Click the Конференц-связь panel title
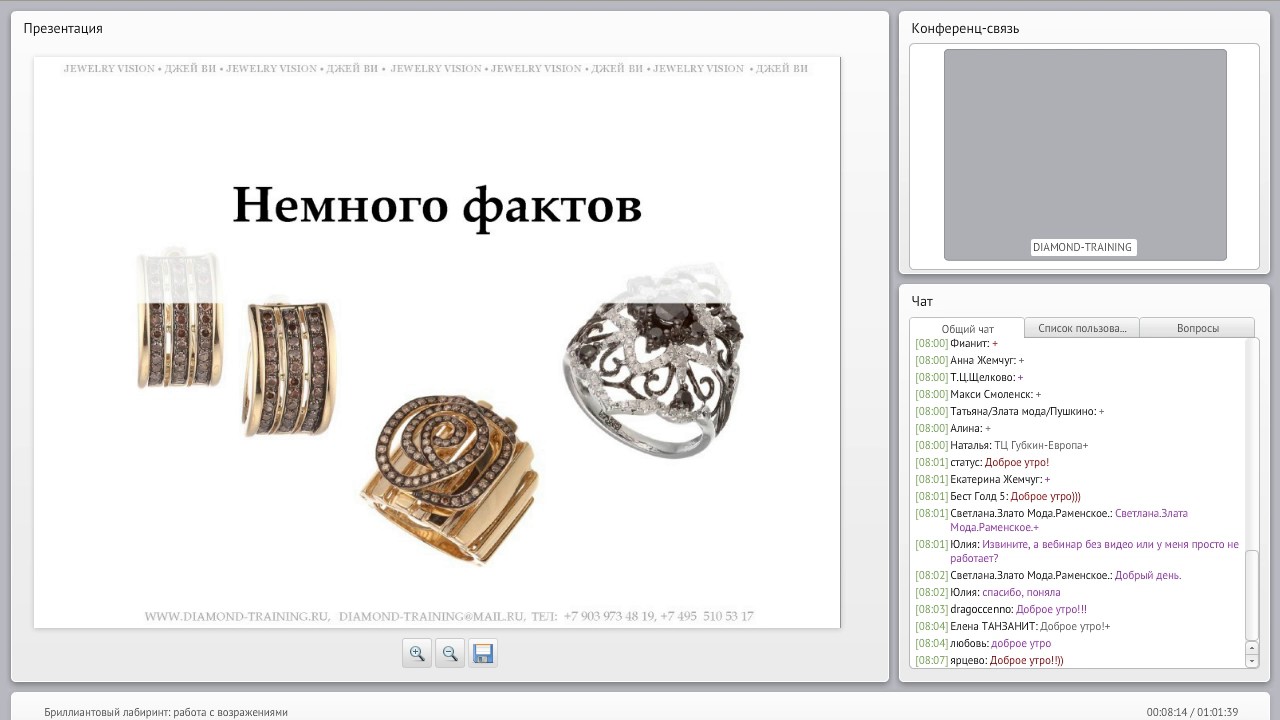 click(x=965, y=28)
